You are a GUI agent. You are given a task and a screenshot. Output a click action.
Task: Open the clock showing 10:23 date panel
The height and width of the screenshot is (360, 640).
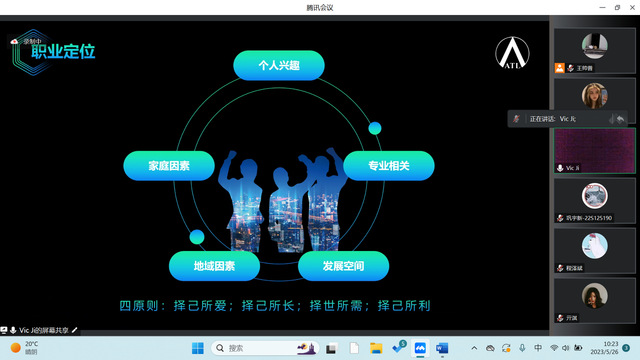pyautogui.click(x=604, y=348)
